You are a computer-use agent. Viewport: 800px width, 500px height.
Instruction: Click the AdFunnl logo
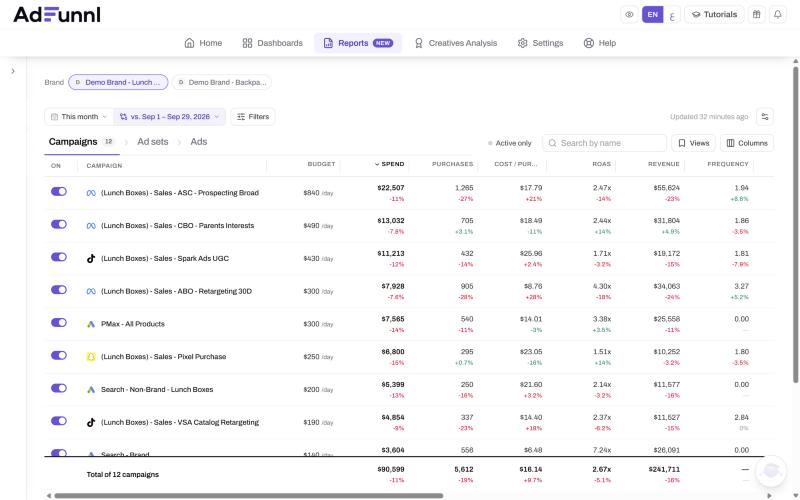pyautogui.click(x=57, y=15)
